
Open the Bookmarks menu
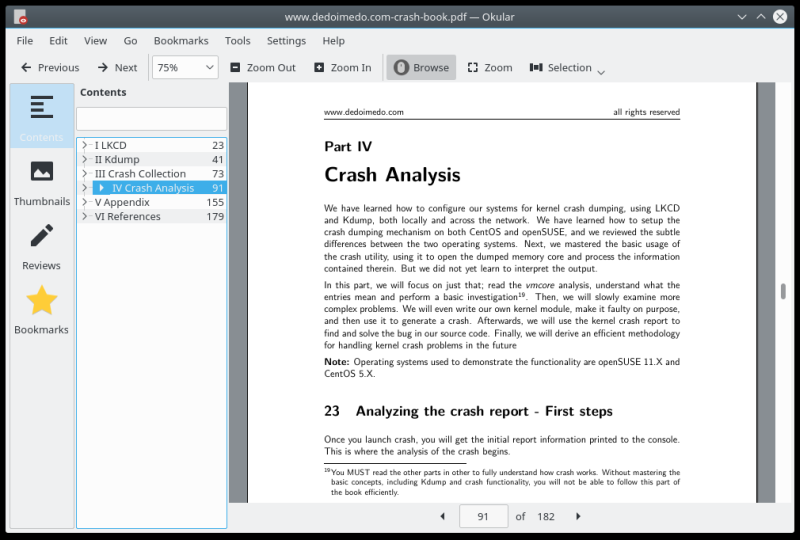181,41
